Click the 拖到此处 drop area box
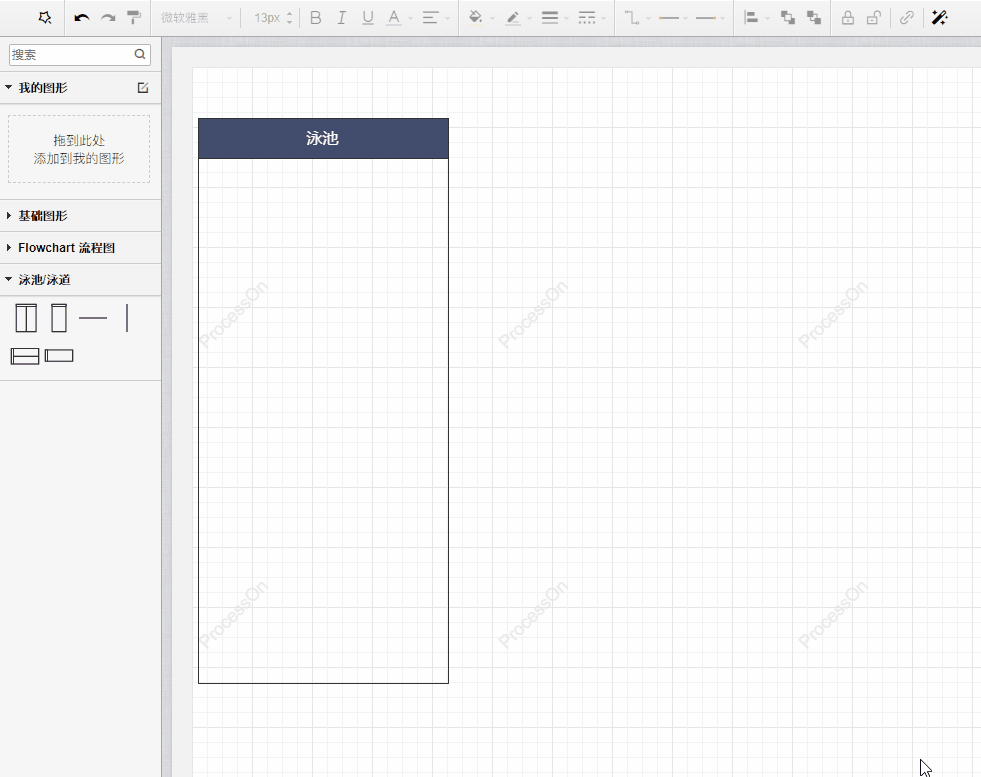981x777 pixels. click(79, 149)
